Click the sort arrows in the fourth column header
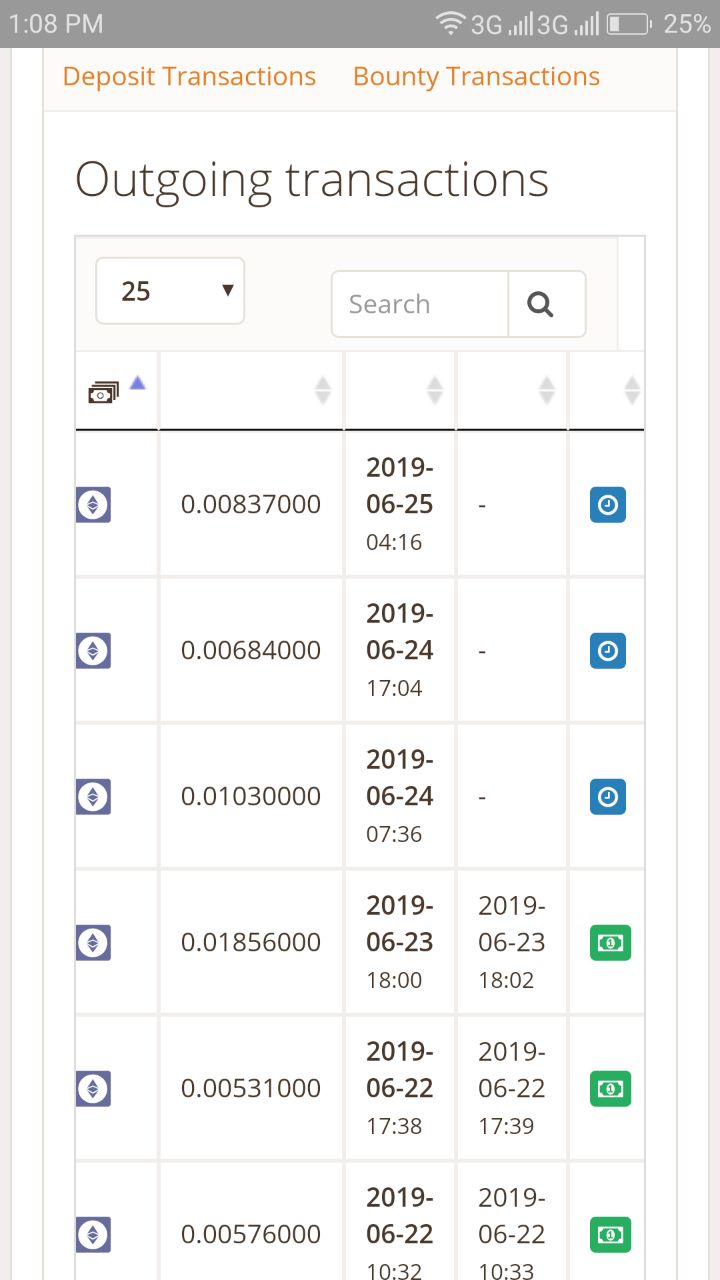The width and height of the screenshot is (720, 1280). (546, 390)
